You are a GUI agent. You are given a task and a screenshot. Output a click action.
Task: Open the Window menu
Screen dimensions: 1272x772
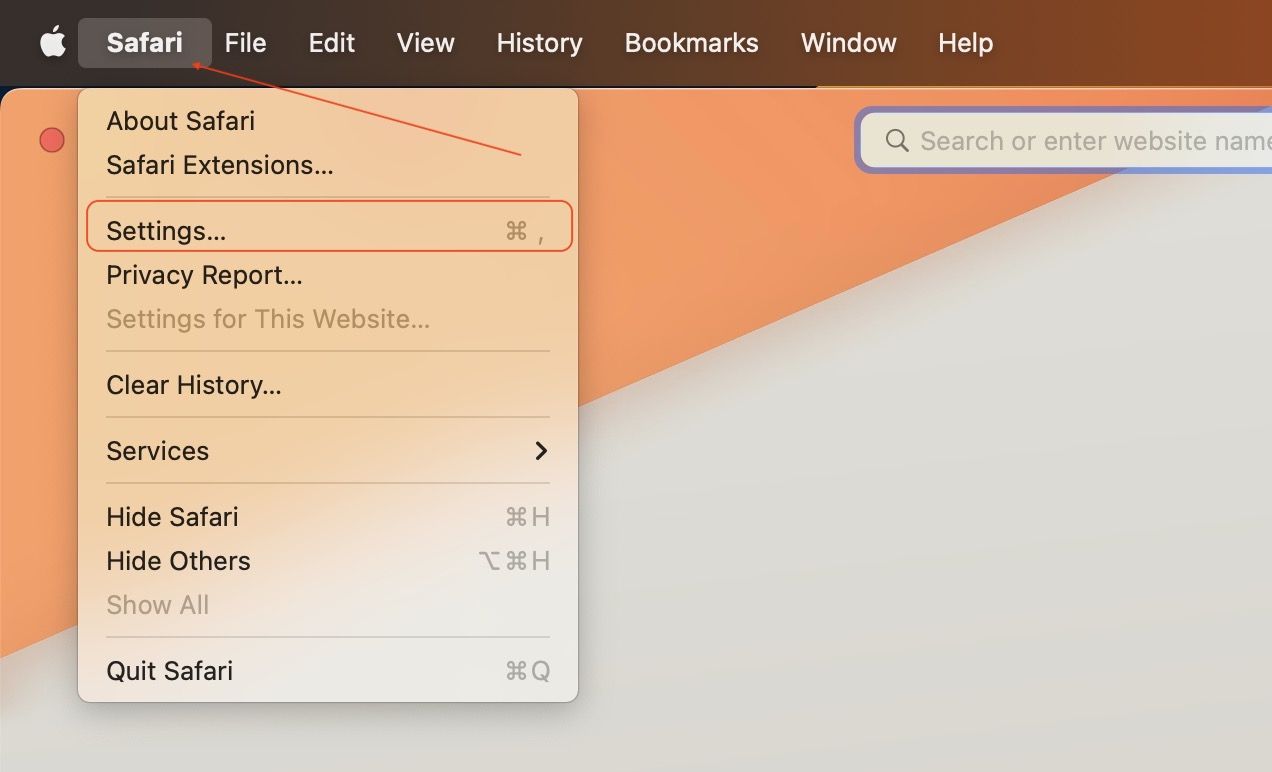[847, 42]
